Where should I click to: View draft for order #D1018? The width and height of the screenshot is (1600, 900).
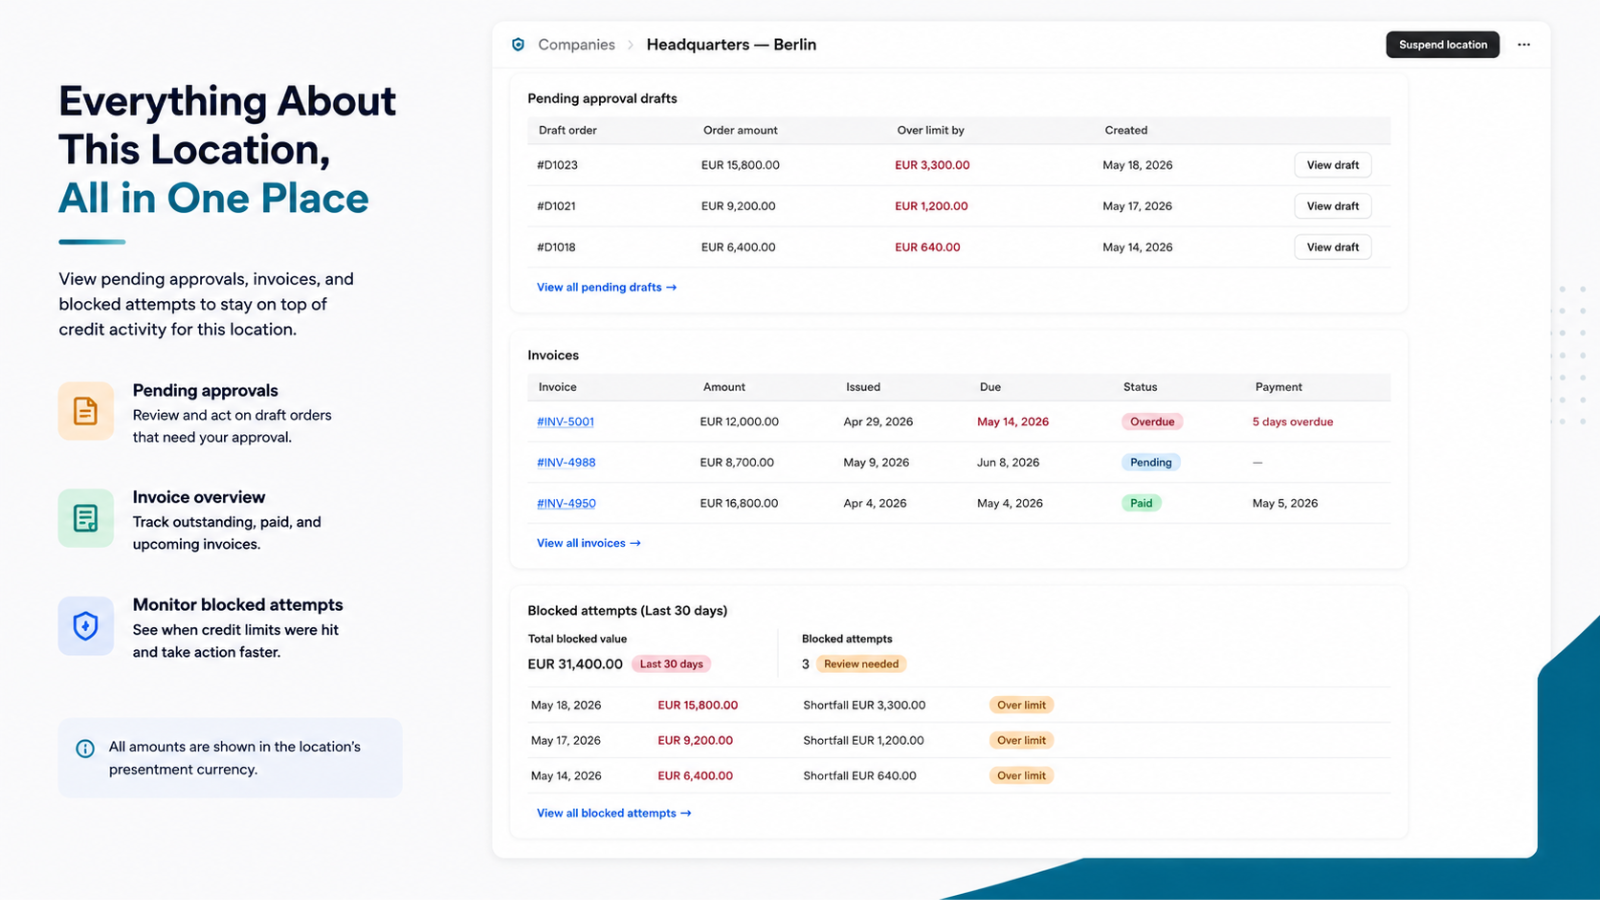point(1332,247)
